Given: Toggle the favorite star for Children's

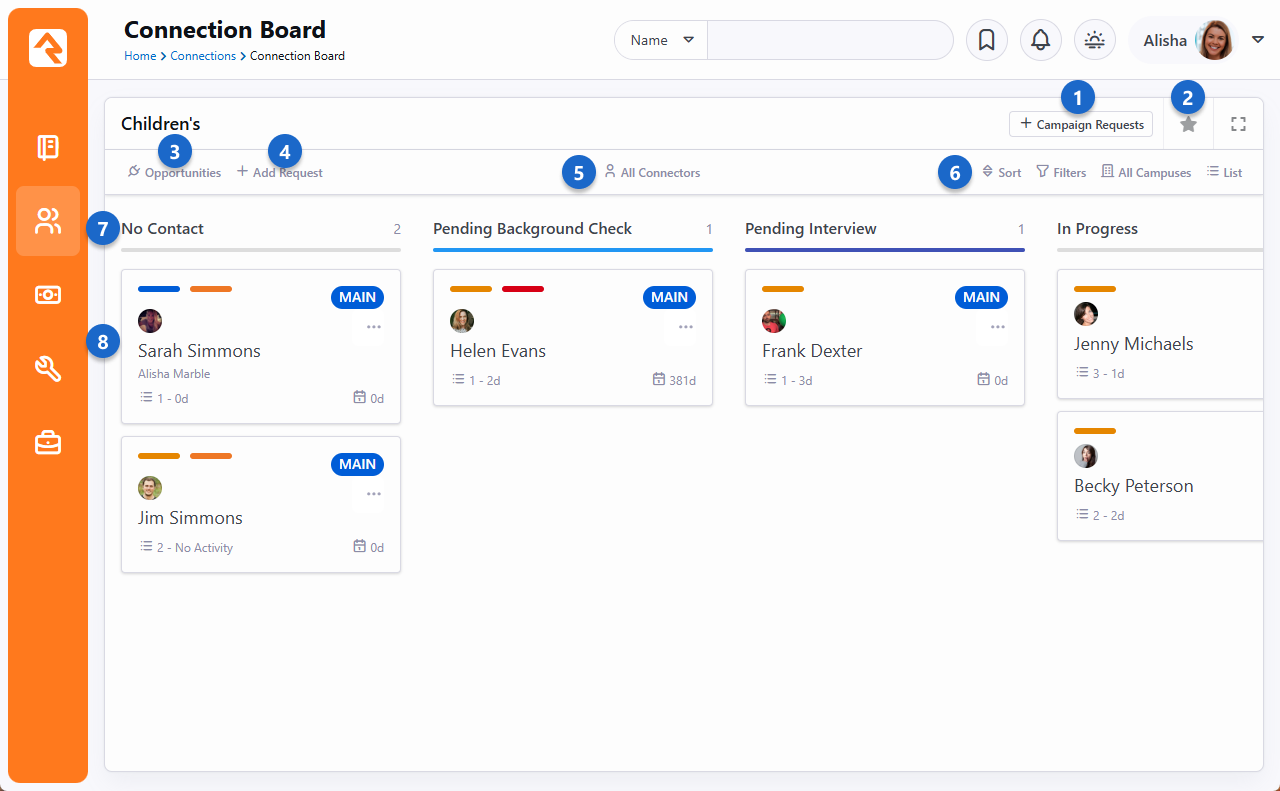Looking at the screenshot, I should click(1188, 125).
